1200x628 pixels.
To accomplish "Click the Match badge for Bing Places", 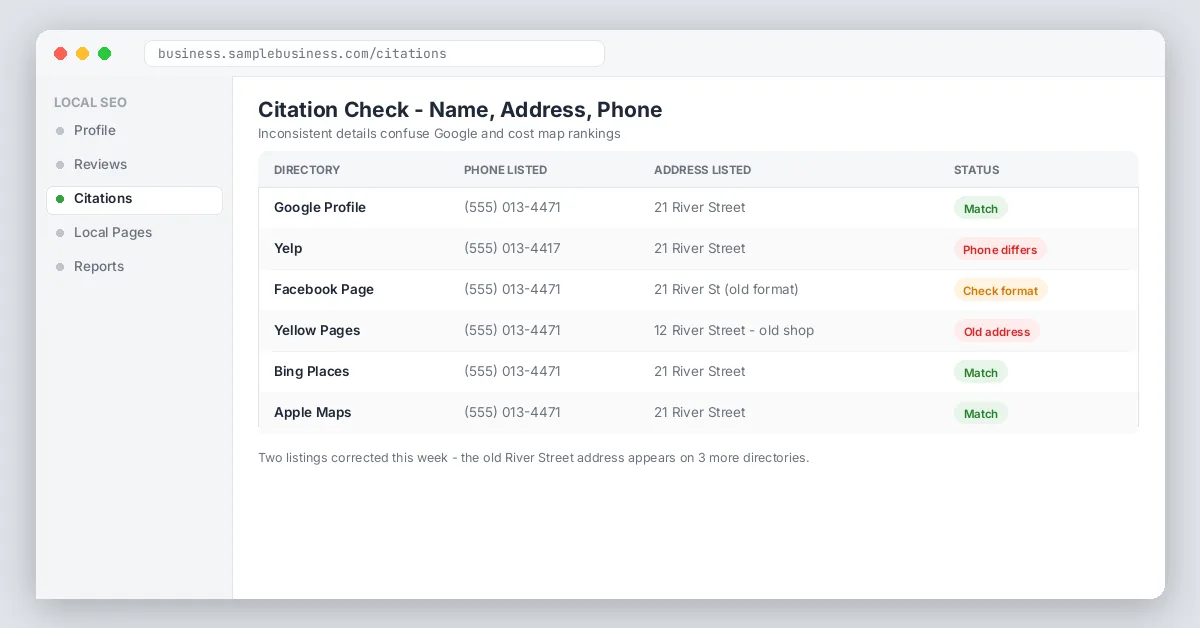I will click(981, 373).
